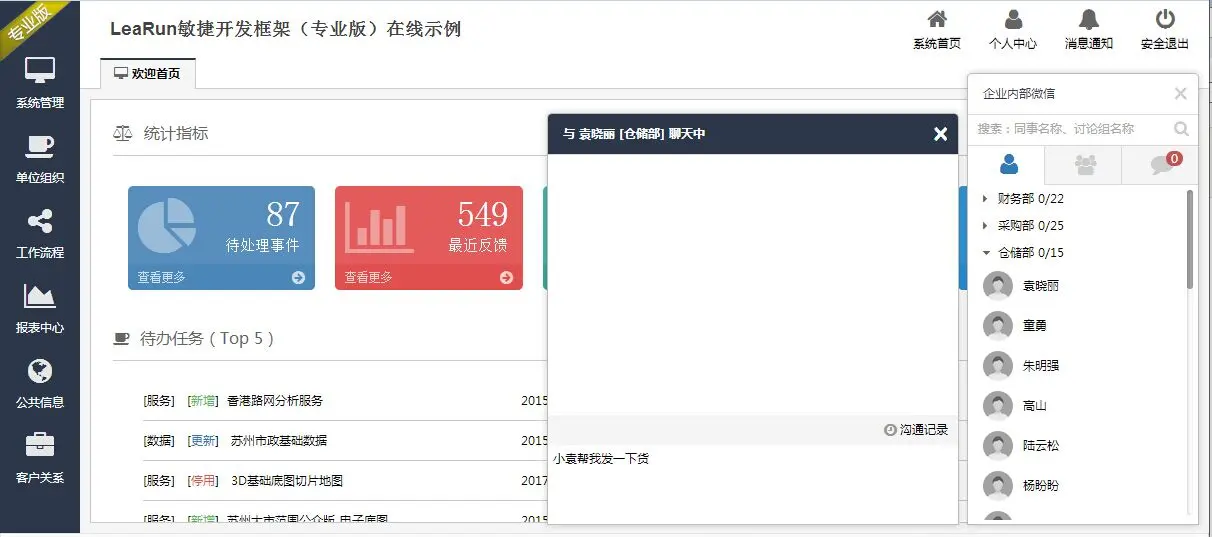The width and height of the screenshot is (1212, 537).
Task: Click the bar chart icon on red card
Action: (379, 228)
